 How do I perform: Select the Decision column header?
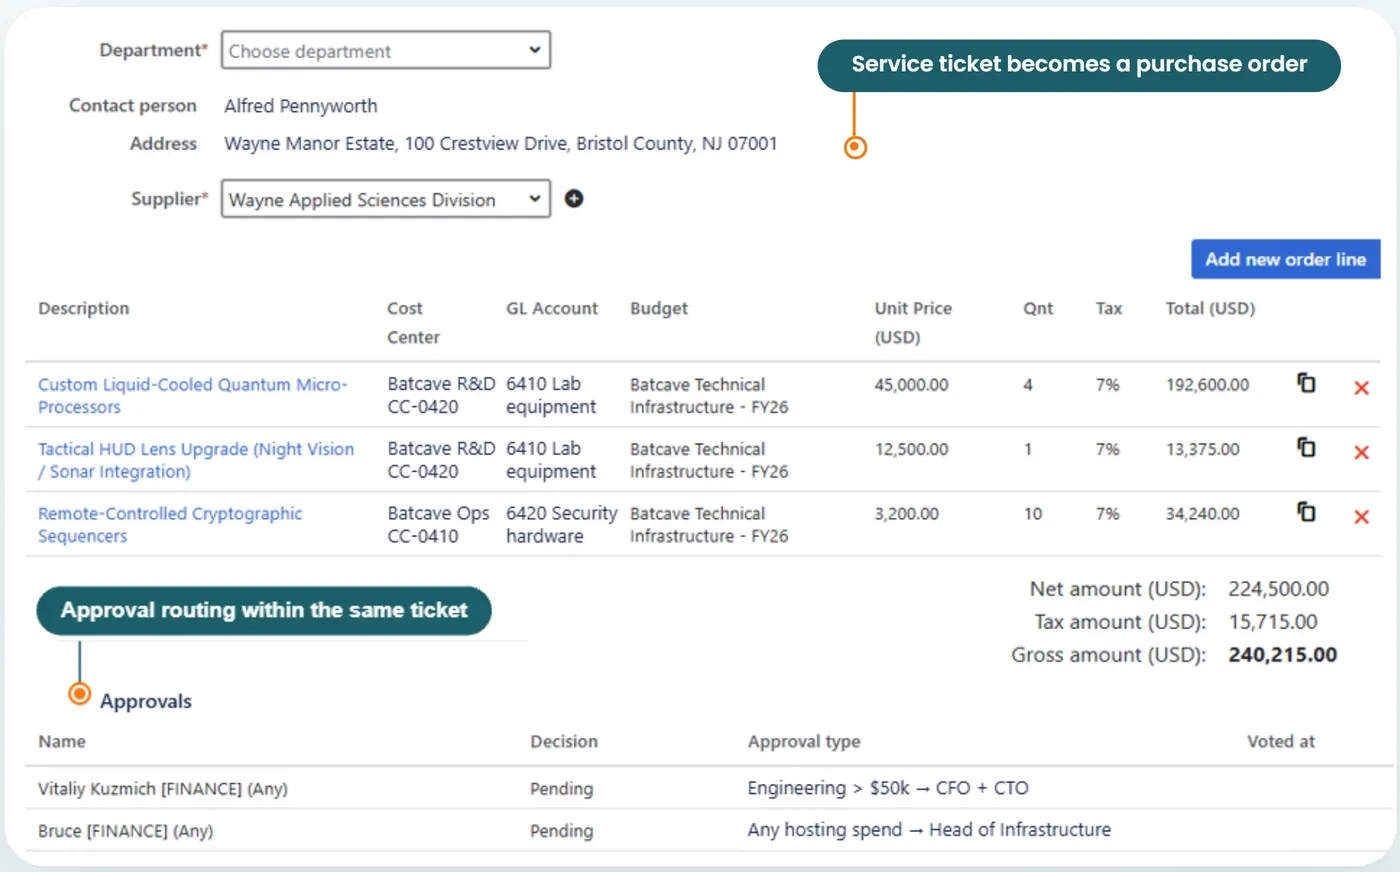pos(564,742)
